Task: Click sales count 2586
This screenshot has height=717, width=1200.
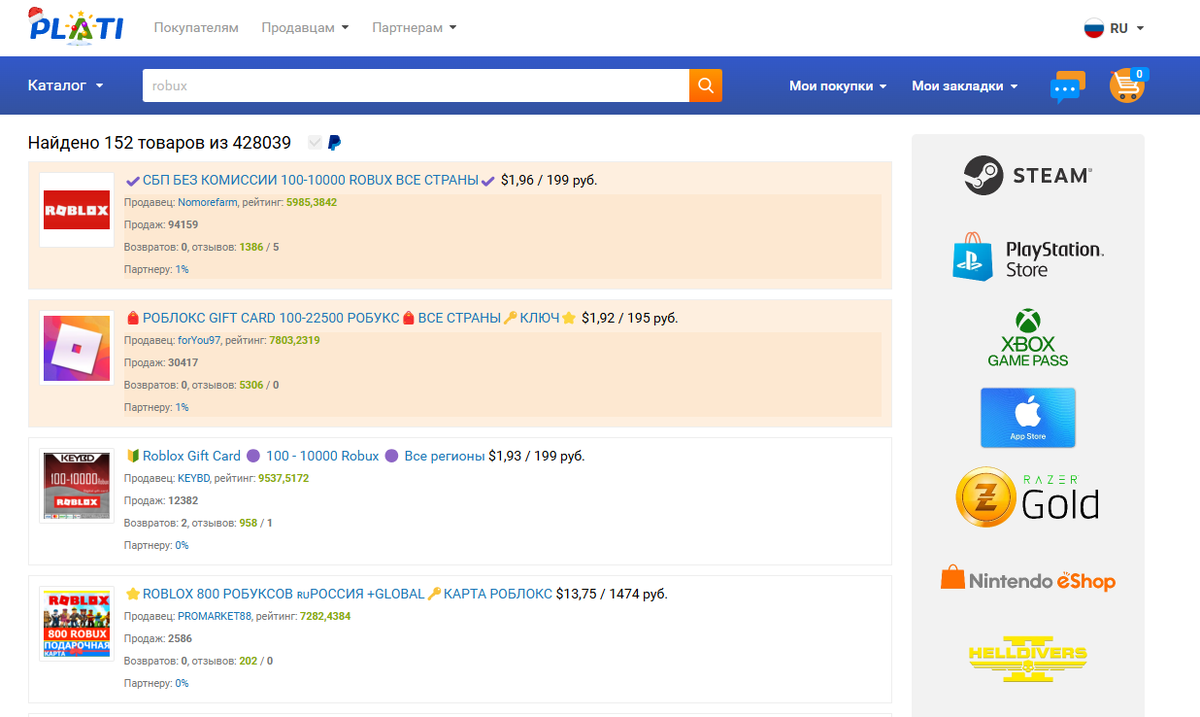Action: point(180,639)
